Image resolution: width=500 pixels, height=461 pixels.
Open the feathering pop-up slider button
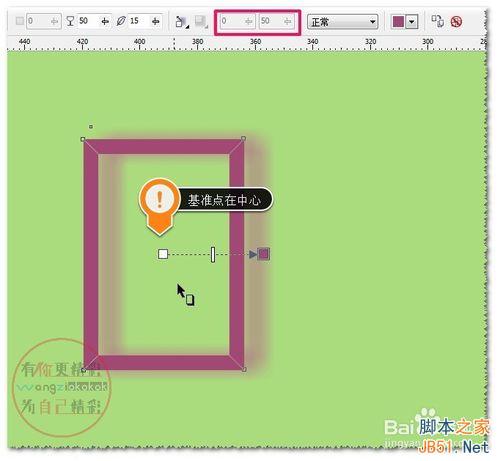[x=155, y=22]
